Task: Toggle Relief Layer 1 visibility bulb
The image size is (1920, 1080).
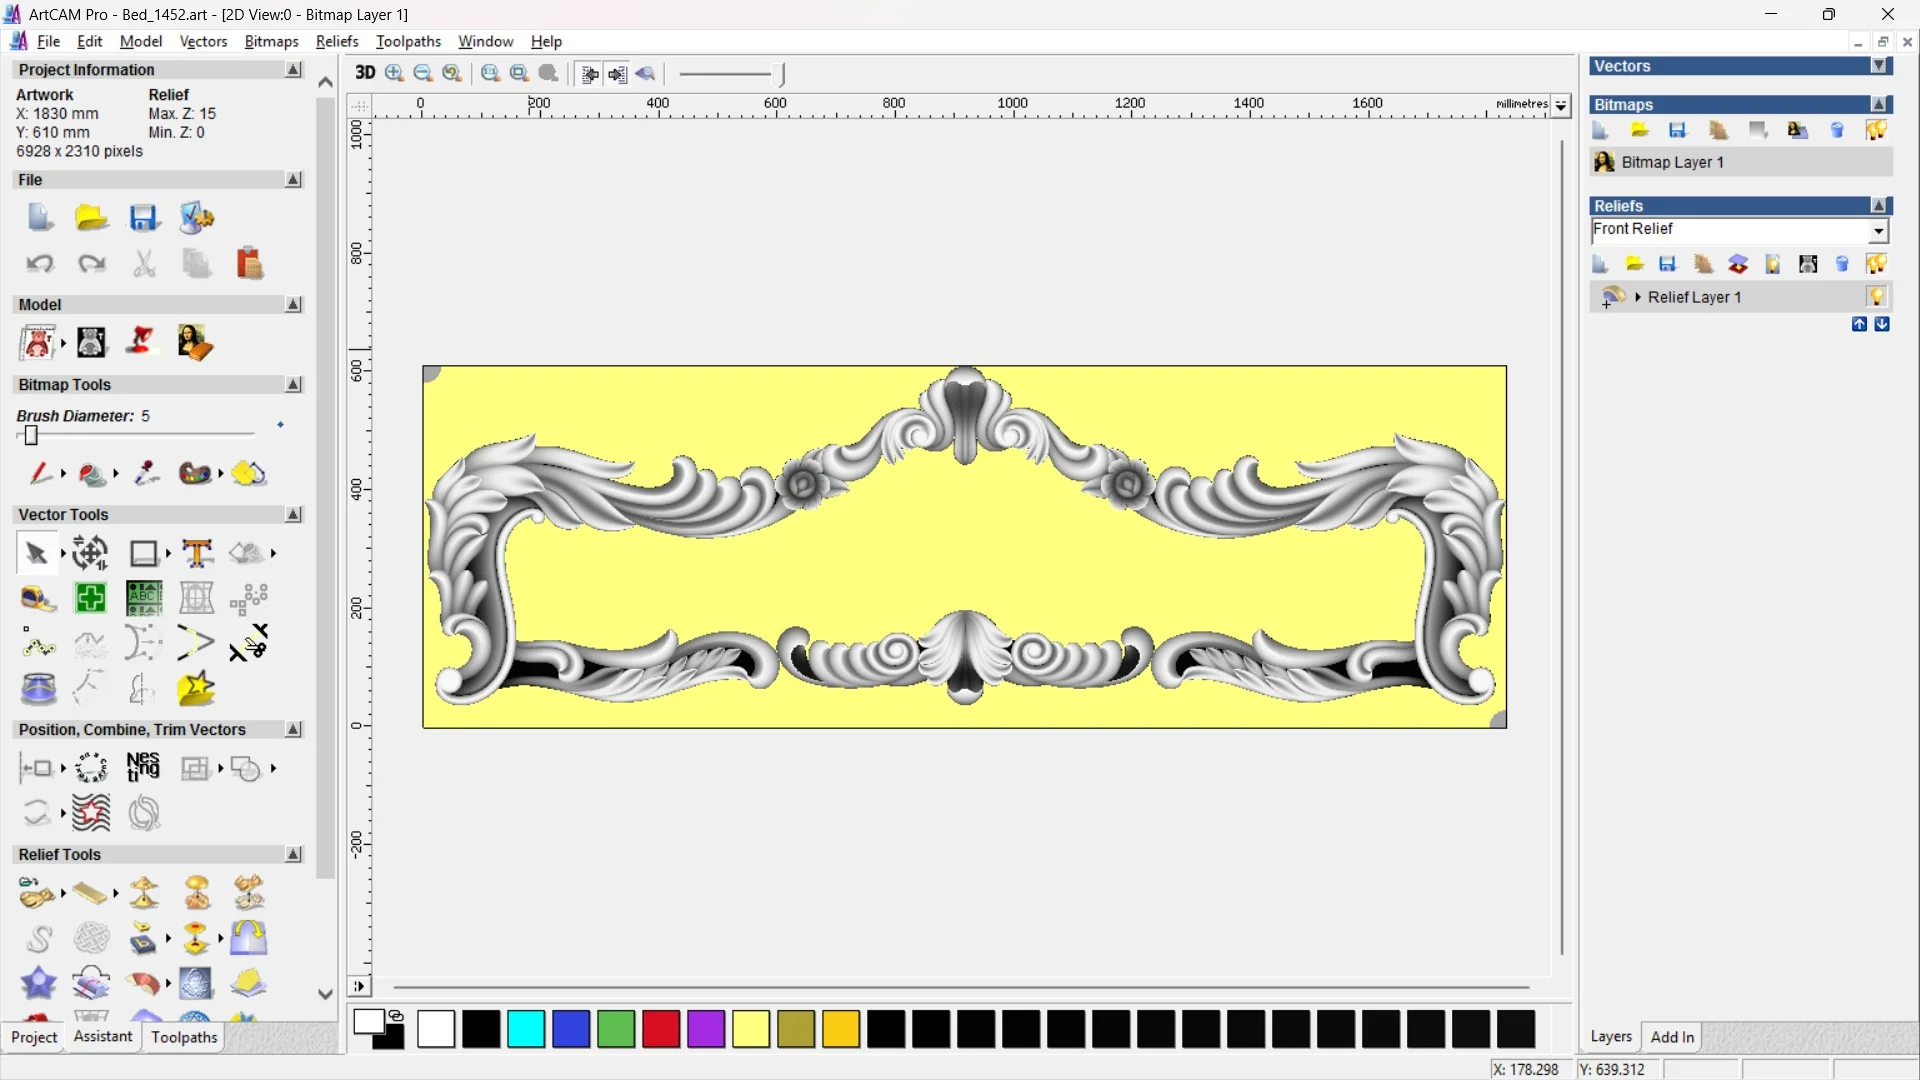Action: pyautogui.click(x=1876, y=297)
